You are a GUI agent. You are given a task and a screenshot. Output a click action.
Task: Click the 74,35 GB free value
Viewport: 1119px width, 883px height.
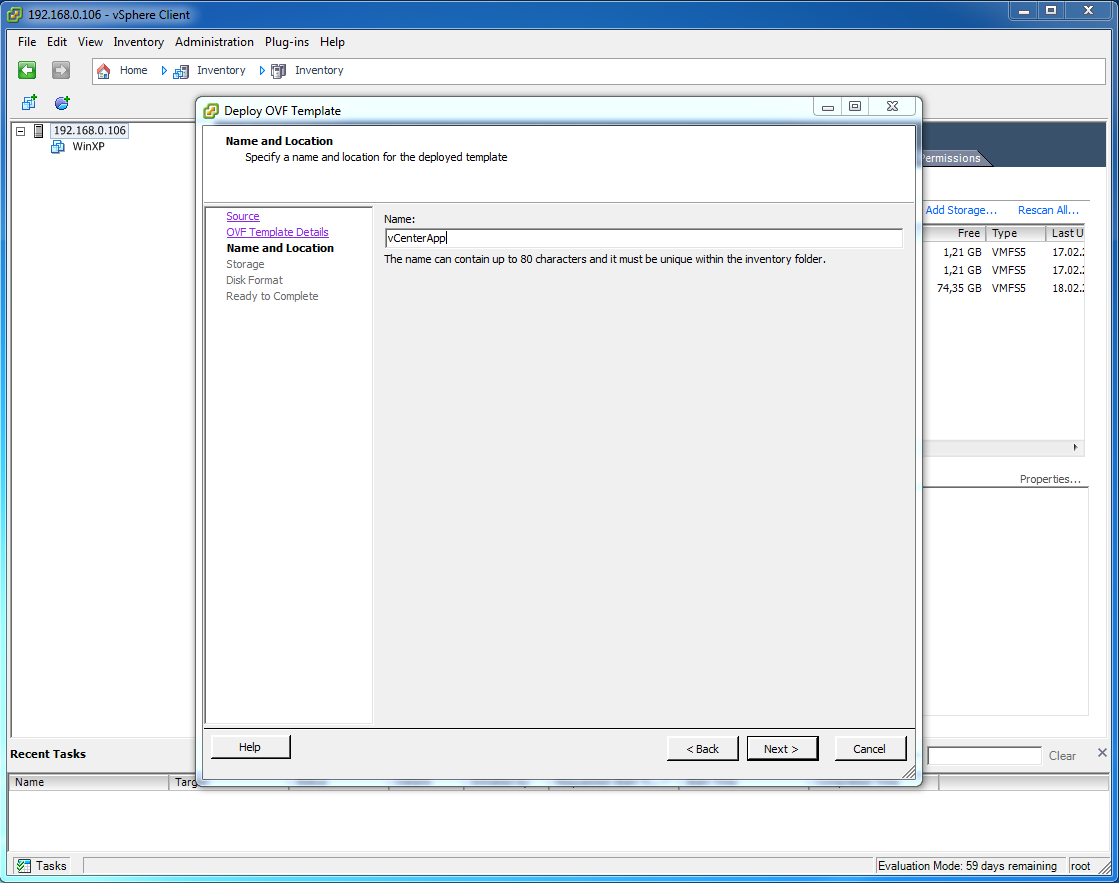pyautogui.click(x=959, y=288)
